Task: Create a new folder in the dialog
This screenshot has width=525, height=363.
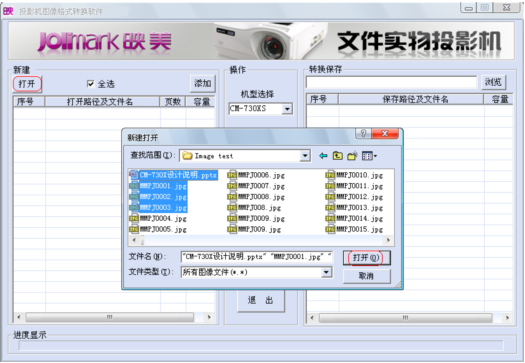Action: pyautogui.click(x=352, y=156)
